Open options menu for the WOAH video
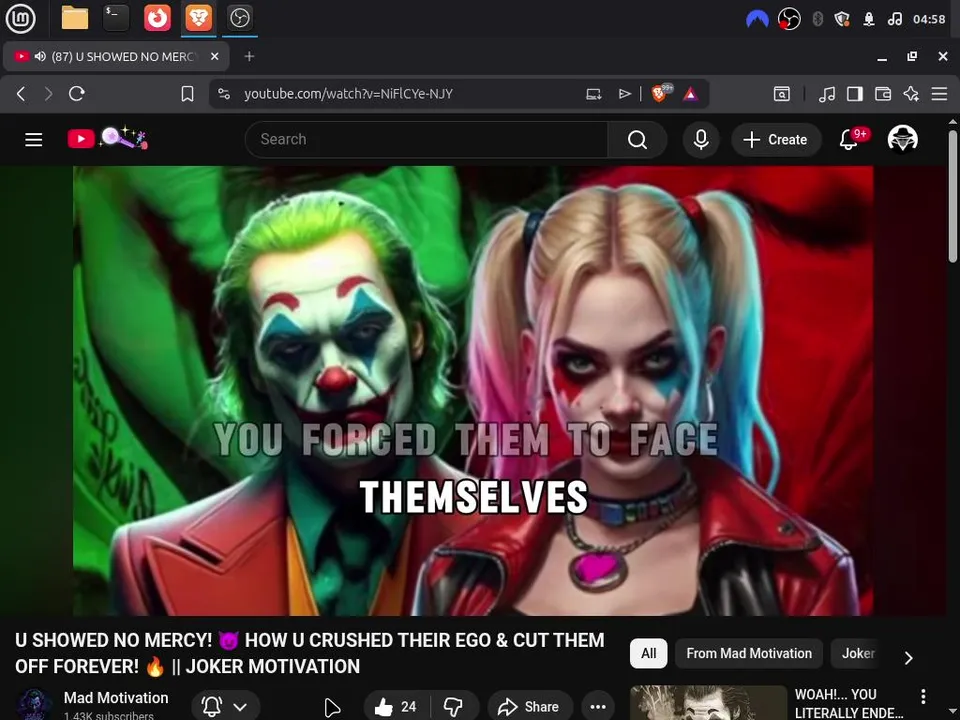This screenshot has width=960, height=720. tap(923, 696)
